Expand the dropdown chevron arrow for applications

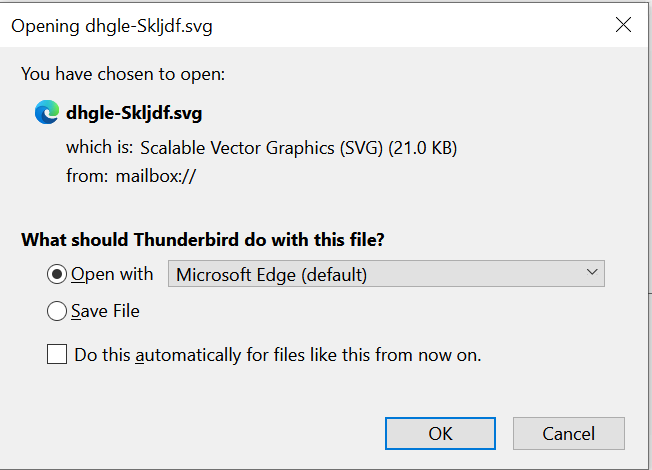(x=592, y=273)
